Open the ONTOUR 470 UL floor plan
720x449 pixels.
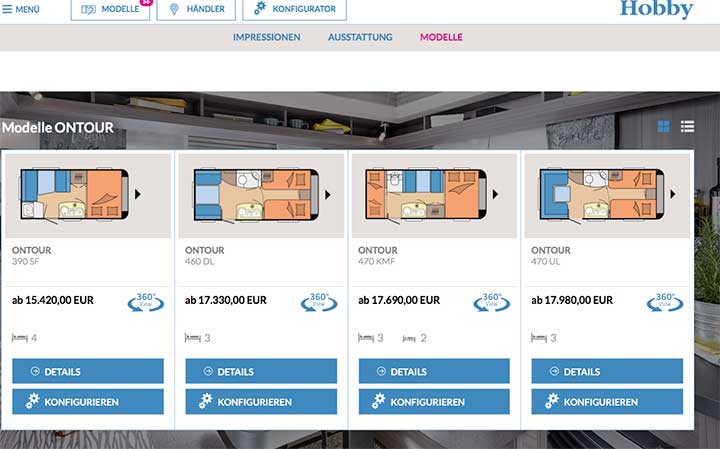click(602, 194)
